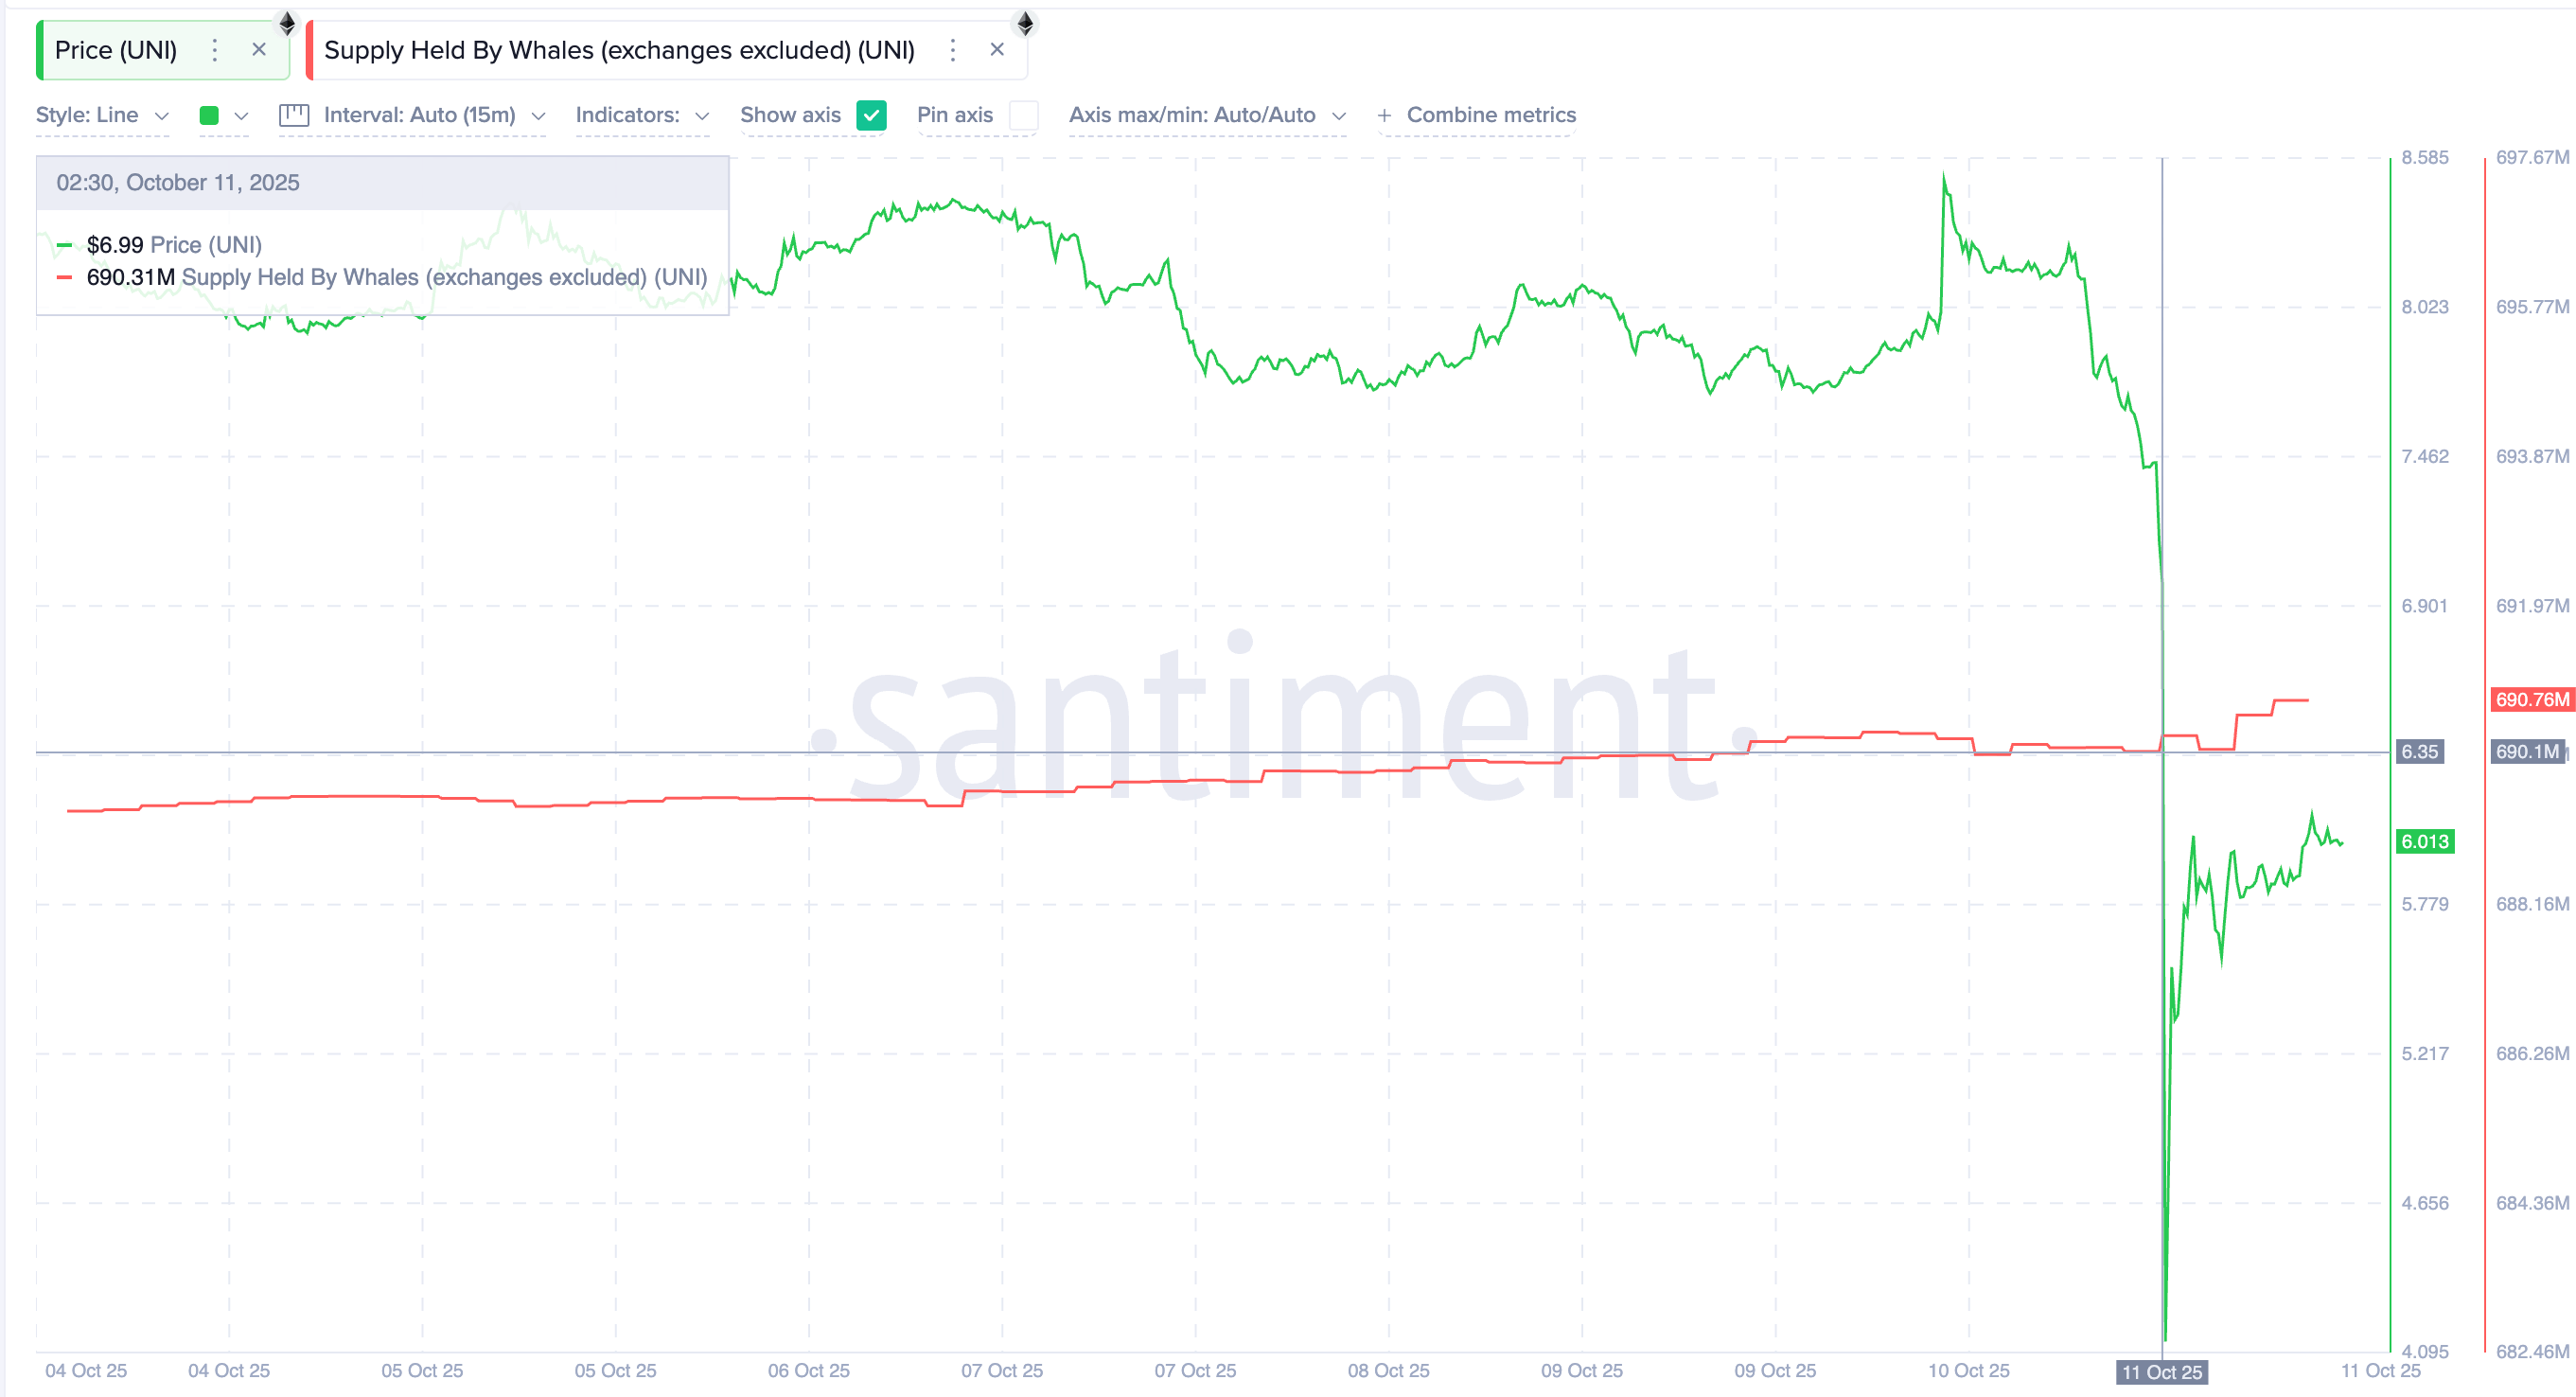This screenshot has width=2576, height=1397.
Task: Click the 6.013 price label on right axis
Action: click(x=2424, y=841)
